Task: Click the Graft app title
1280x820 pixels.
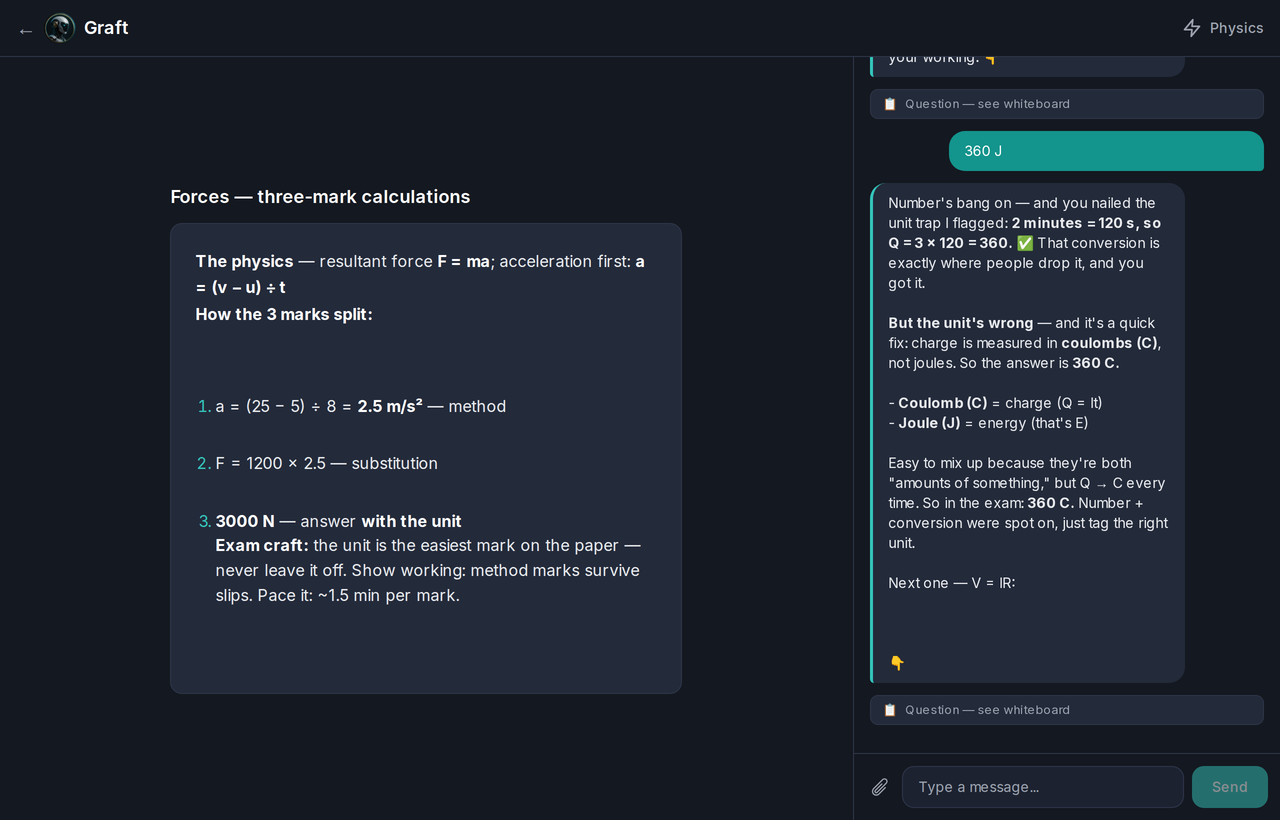Action: tap(106, 28)
